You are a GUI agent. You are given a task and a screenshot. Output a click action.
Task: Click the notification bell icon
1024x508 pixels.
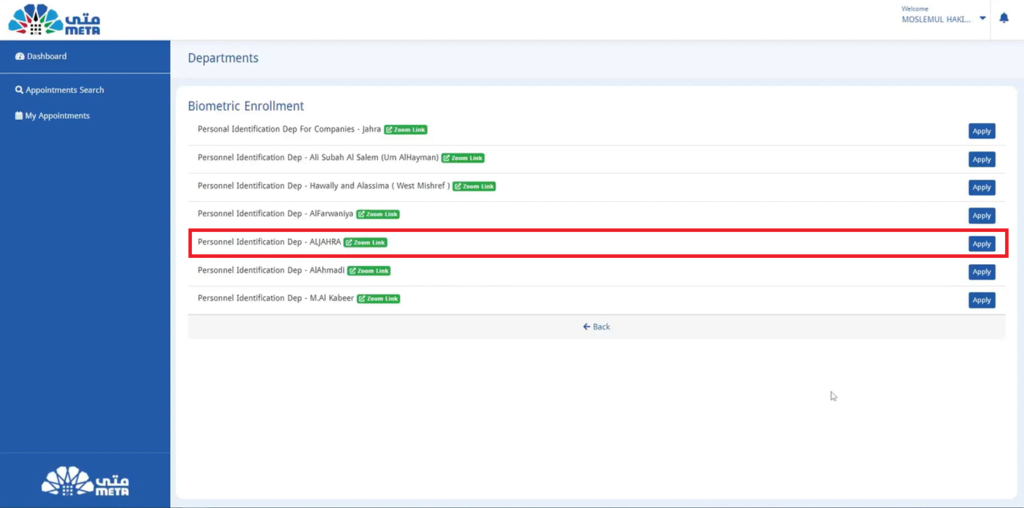click(1004, 18)
